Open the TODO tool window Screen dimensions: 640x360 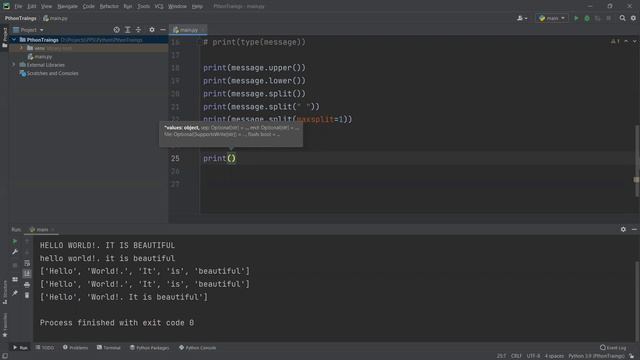pyautogui.click(x=44, y=348)
